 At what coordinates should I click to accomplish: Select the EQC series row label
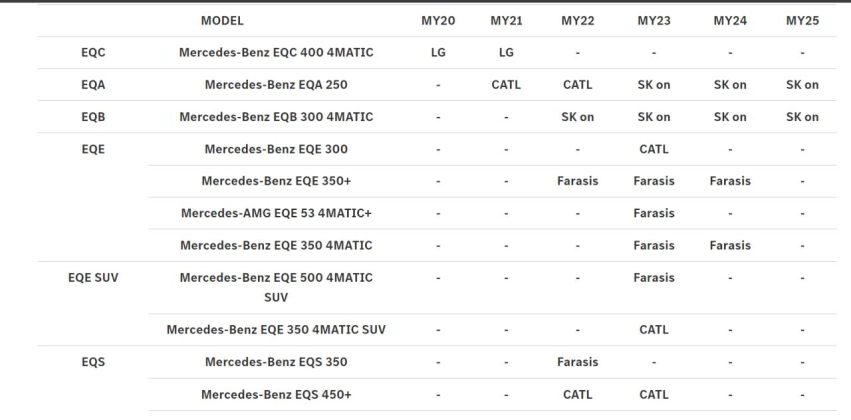pos(93,53)
